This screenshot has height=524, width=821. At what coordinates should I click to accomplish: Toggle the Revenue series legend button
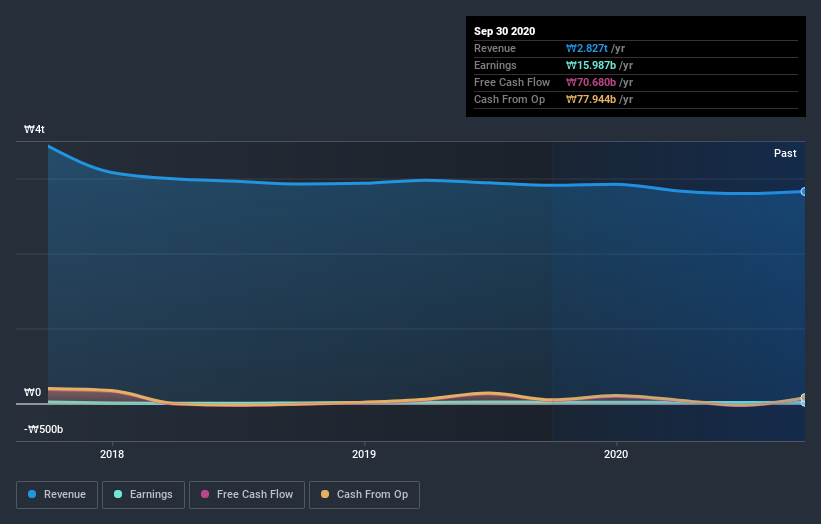pyautogui.click(x=57, y=495)
